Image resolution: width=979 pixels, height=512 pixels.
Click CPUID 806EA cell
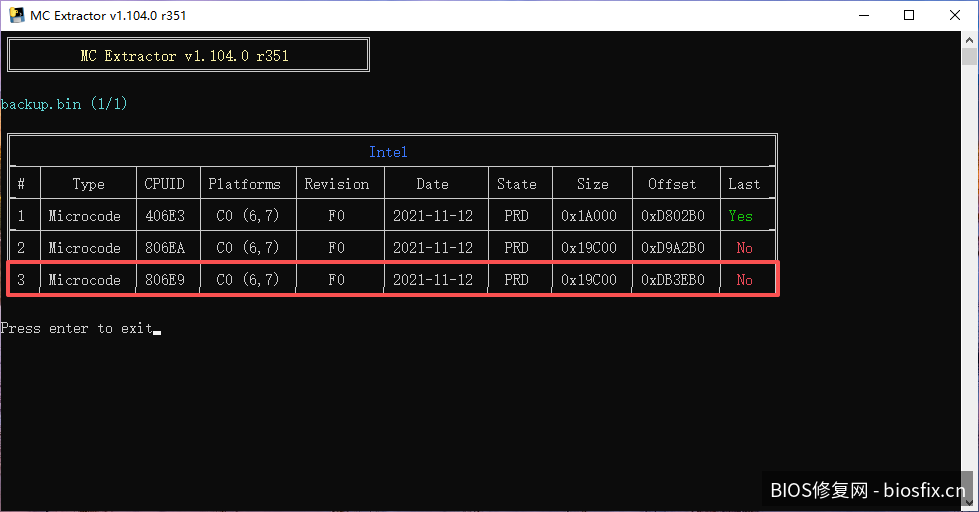click(x=165, y=248)
